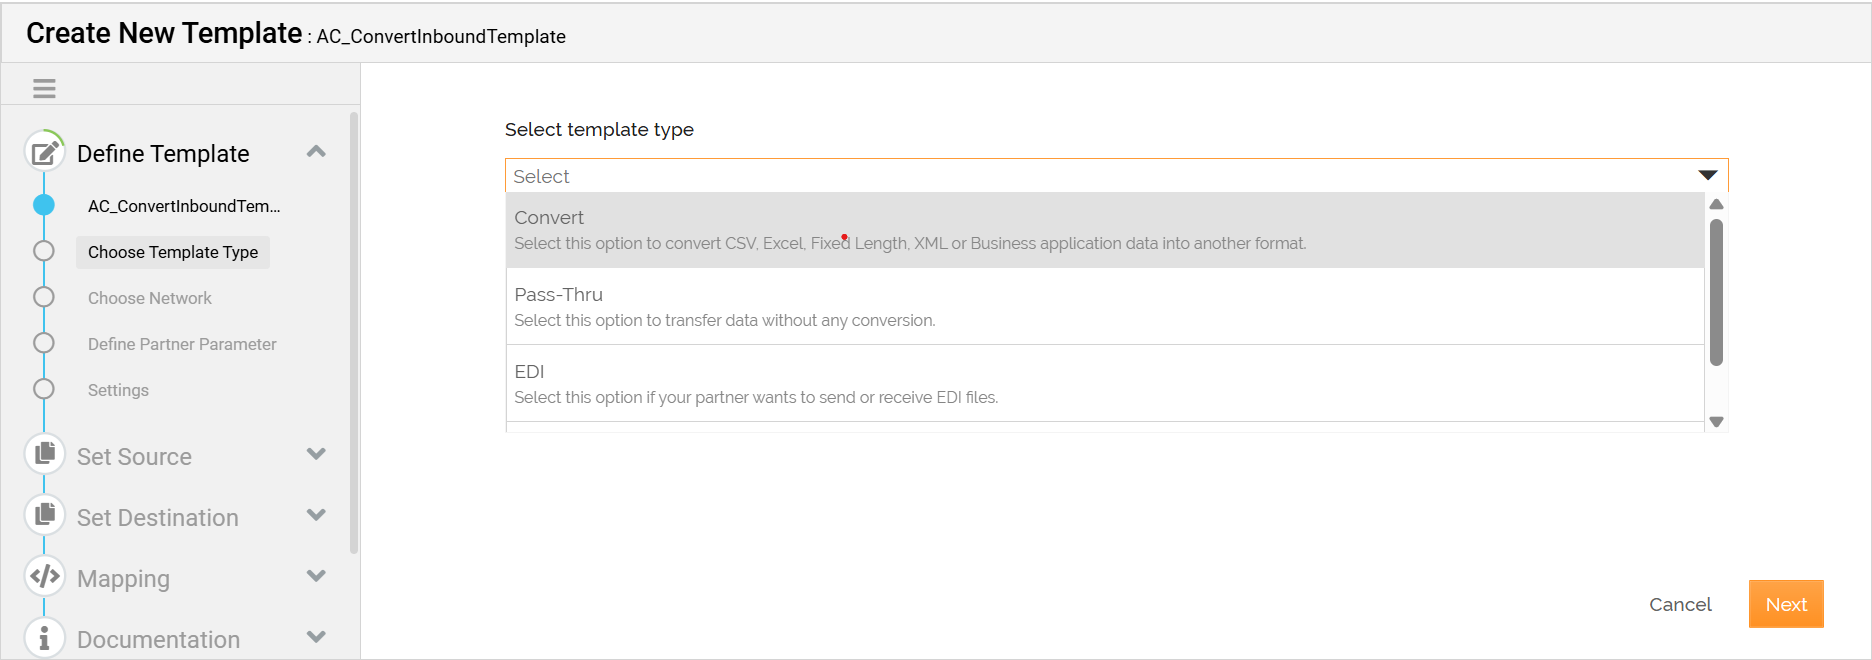This screenshot has height=660, width=1872.
Task: Open the template type Select dropdown
Action: [x=1116, y=176]
